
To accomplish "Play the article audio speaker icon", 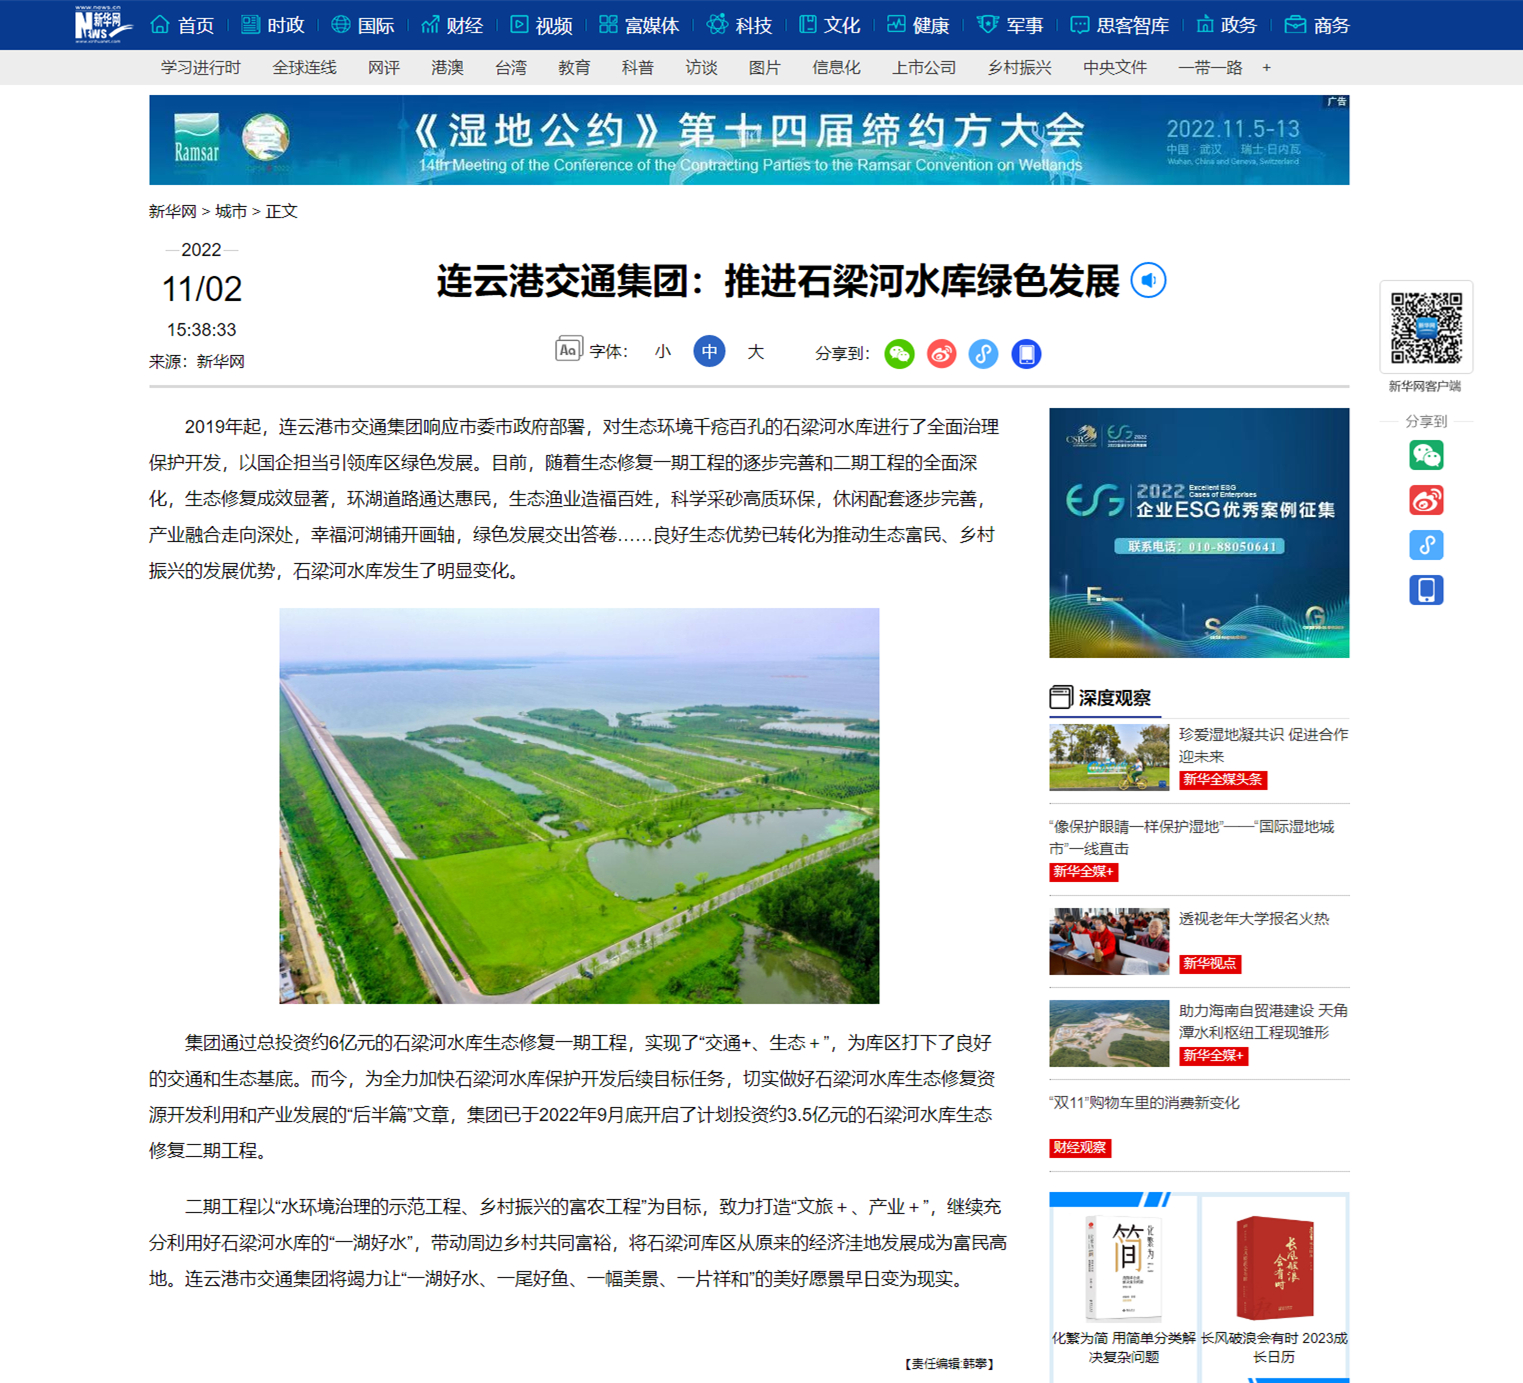I will (x=1148, y=281).
